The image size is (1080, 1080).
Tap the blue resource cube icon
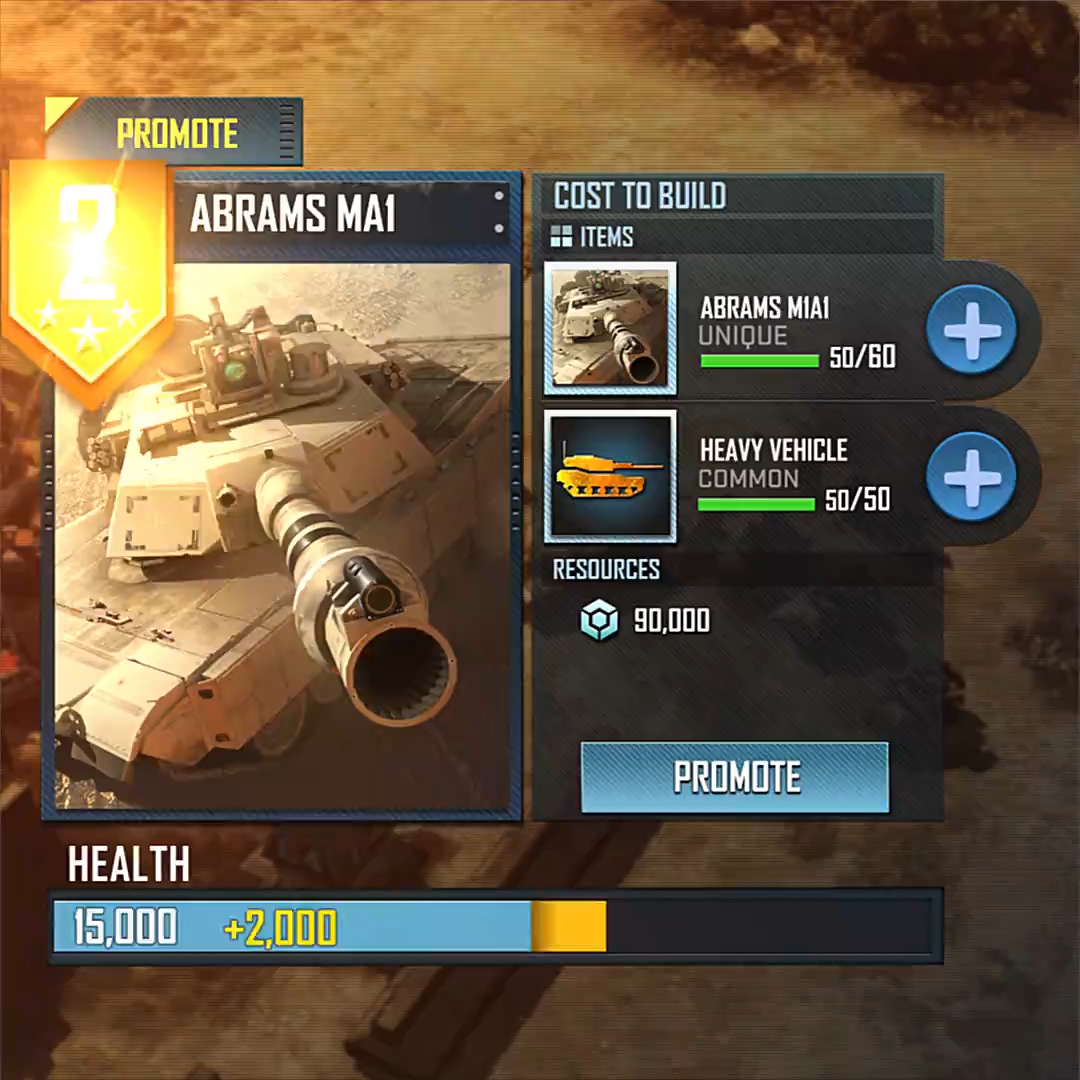(x=599, y=619)
